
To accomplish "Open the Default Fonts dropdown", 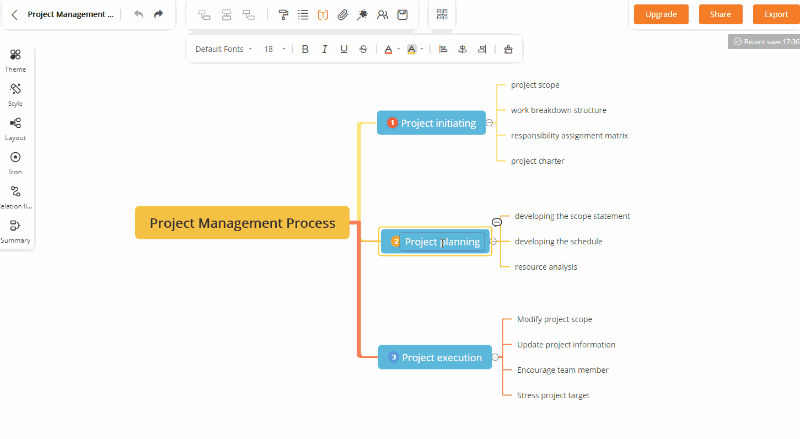I will click(x=222, y=49).
